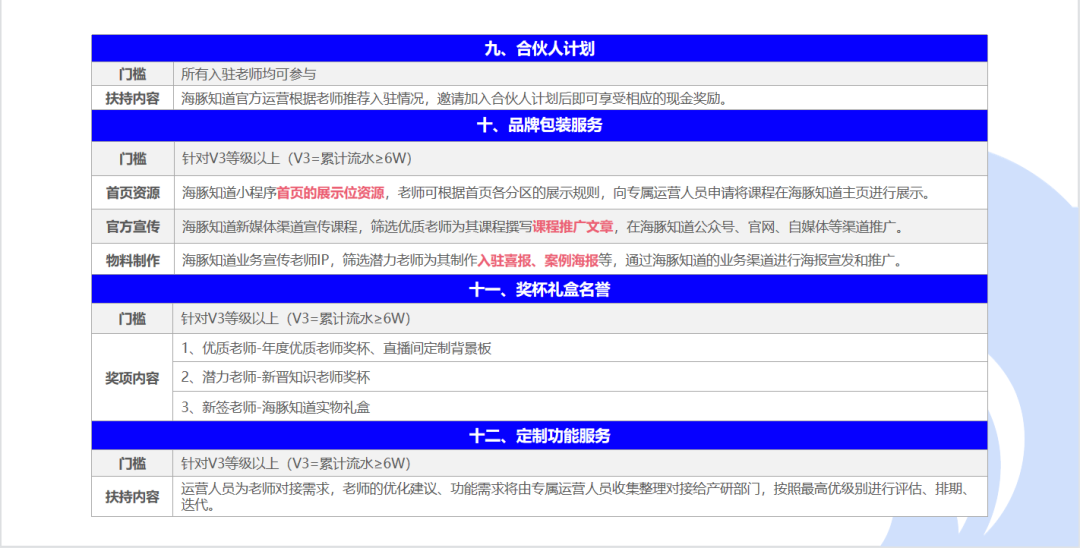Click the '奖项内容' row label
The image size is (1080, 548).
(x=132, y=378)
